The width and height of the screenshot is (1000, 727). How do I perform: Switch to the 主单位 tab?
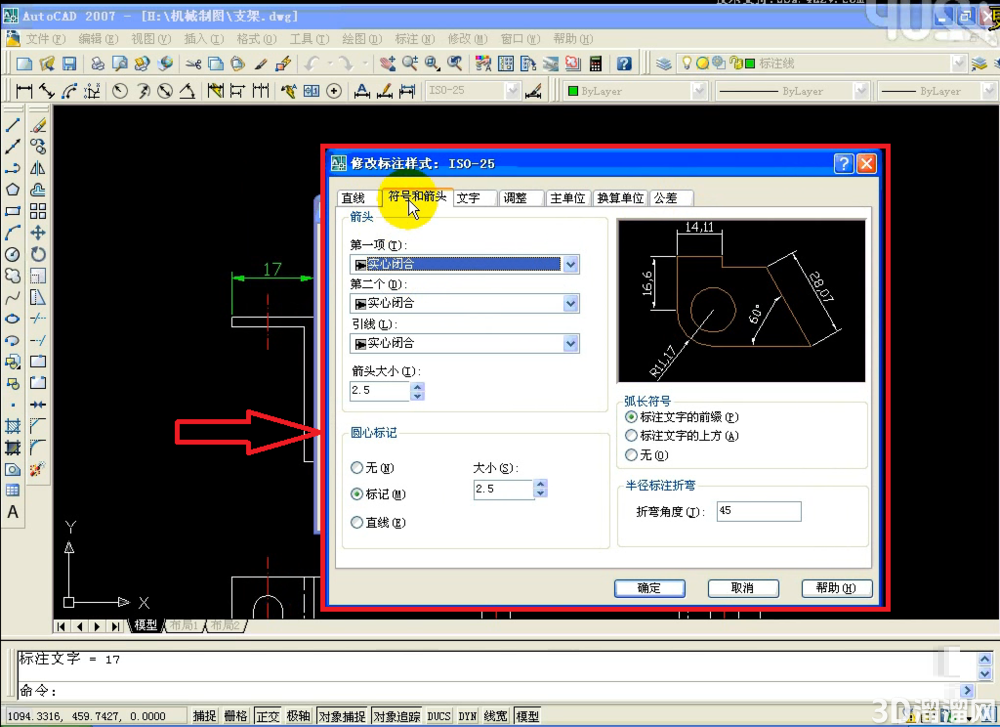tap(568, 198)
